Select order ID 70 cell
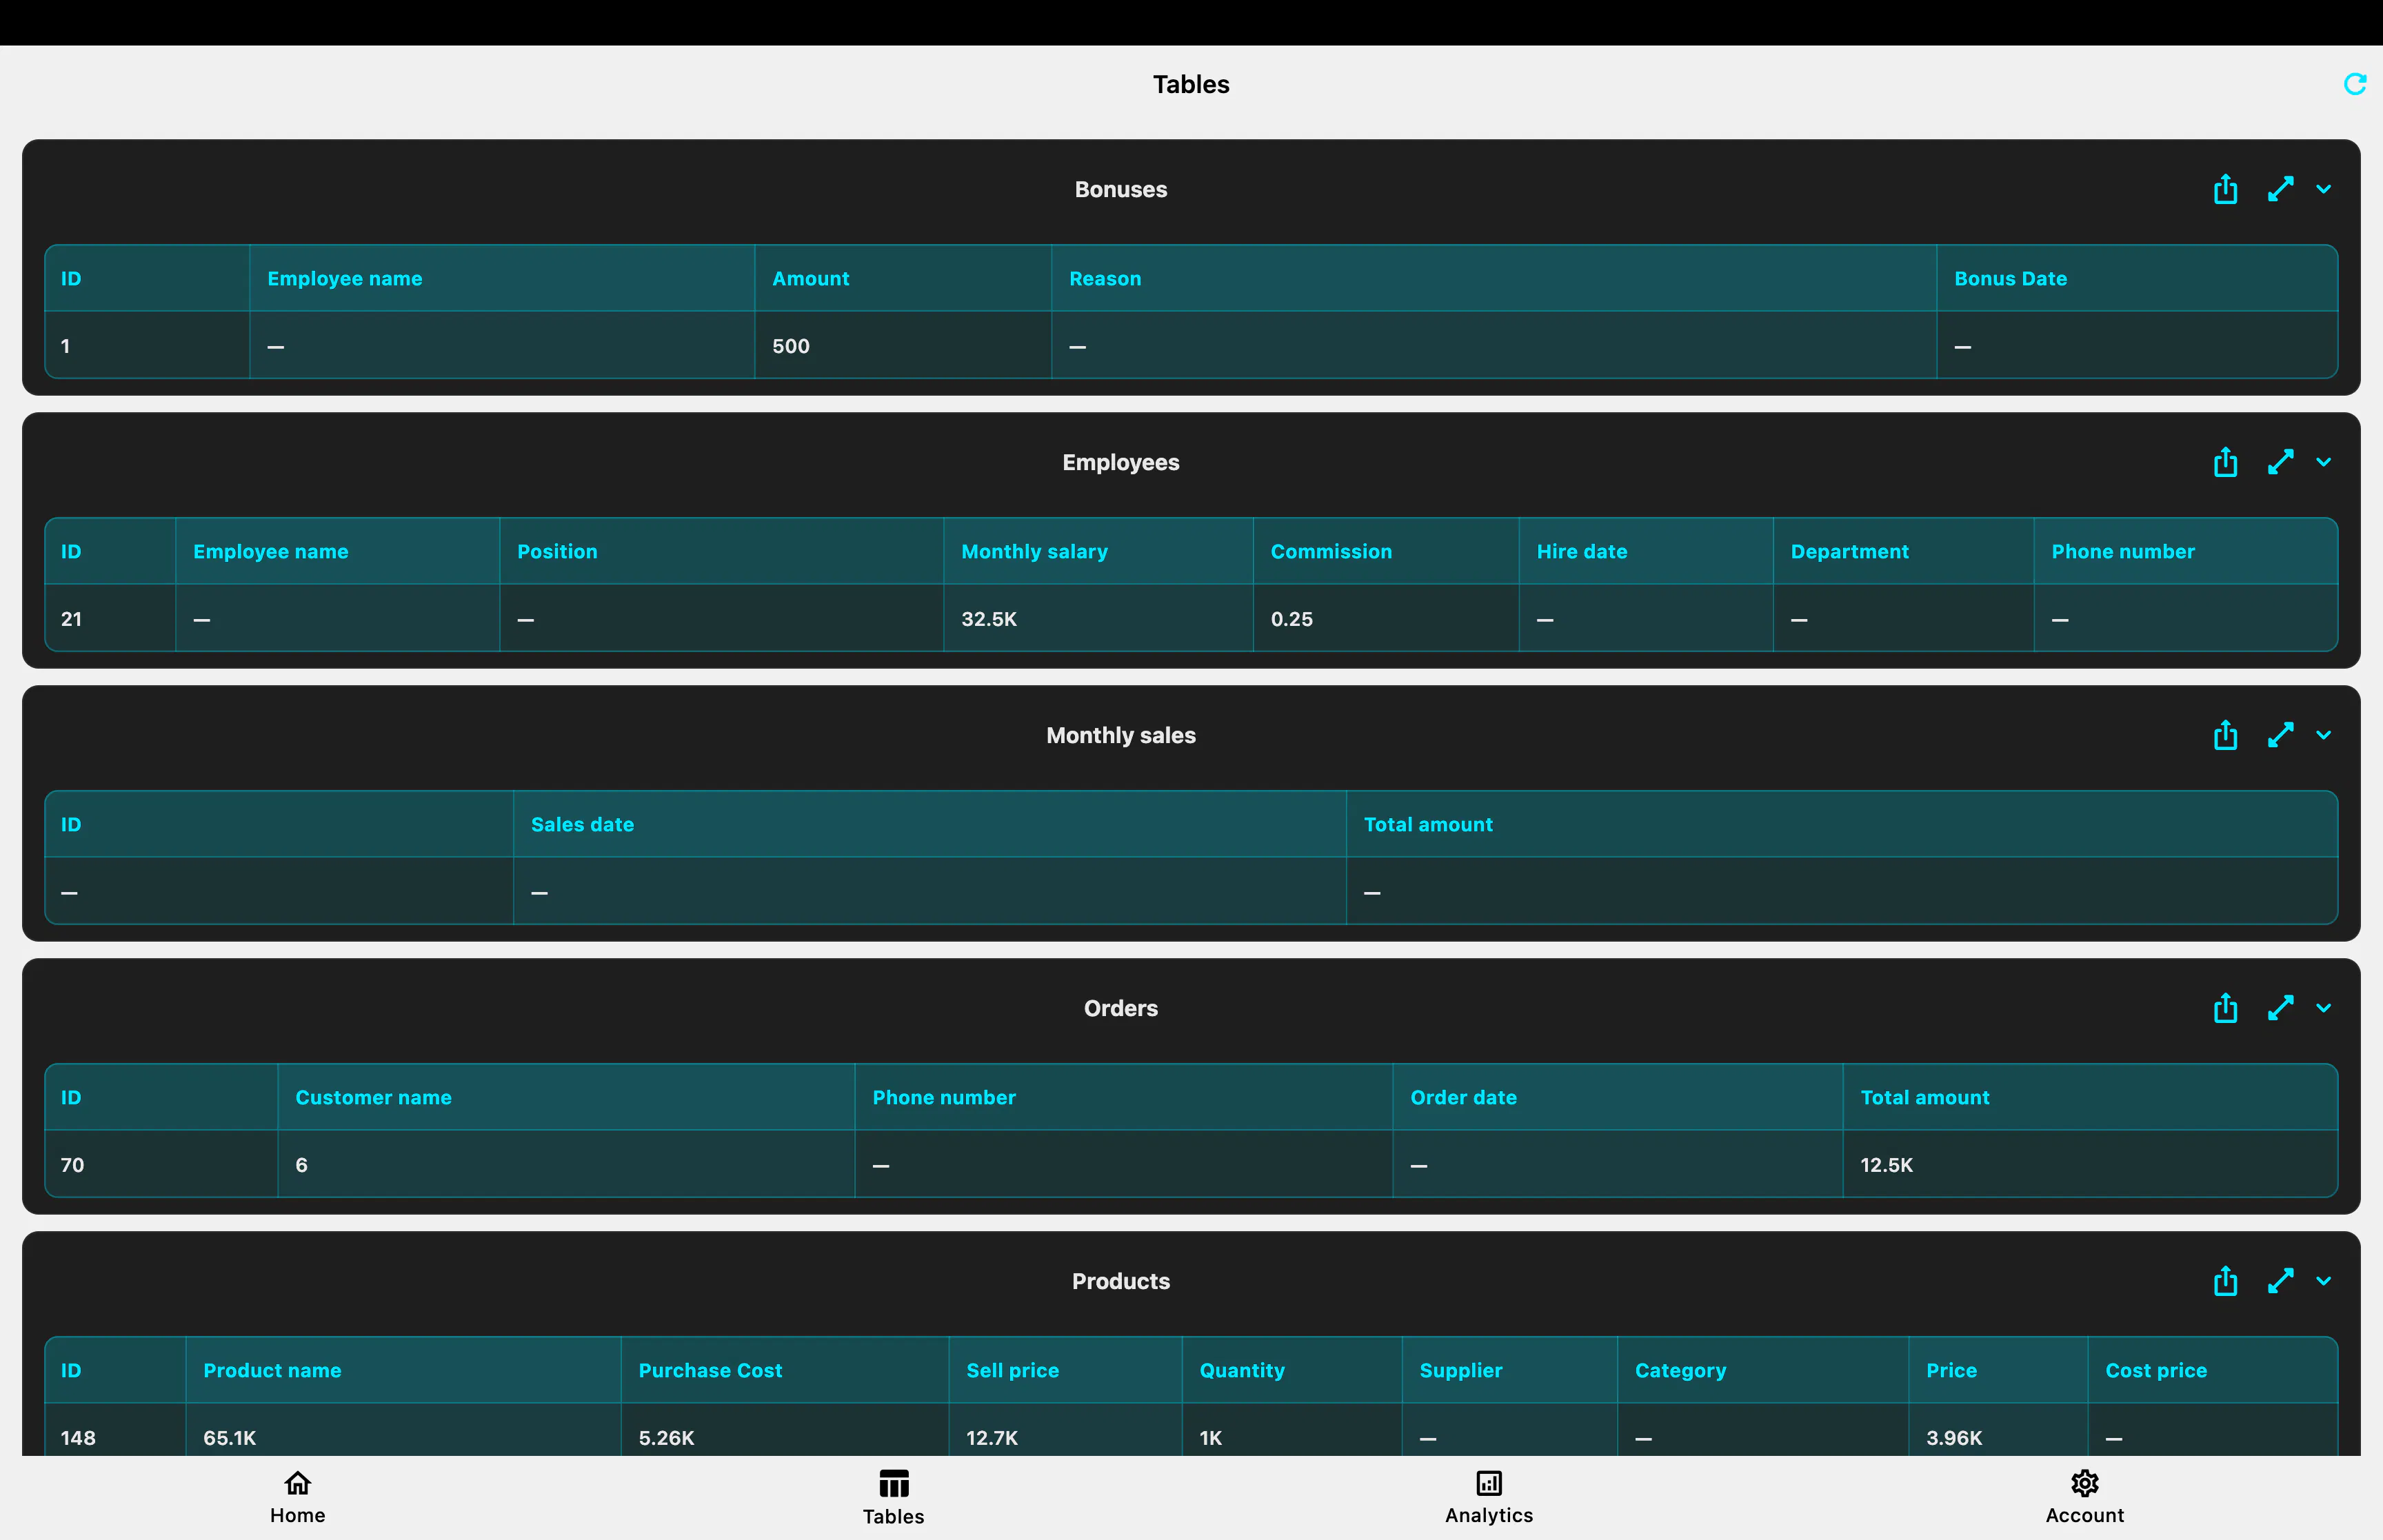This screenshot has width=2383, height=1540. point(161,1165)
